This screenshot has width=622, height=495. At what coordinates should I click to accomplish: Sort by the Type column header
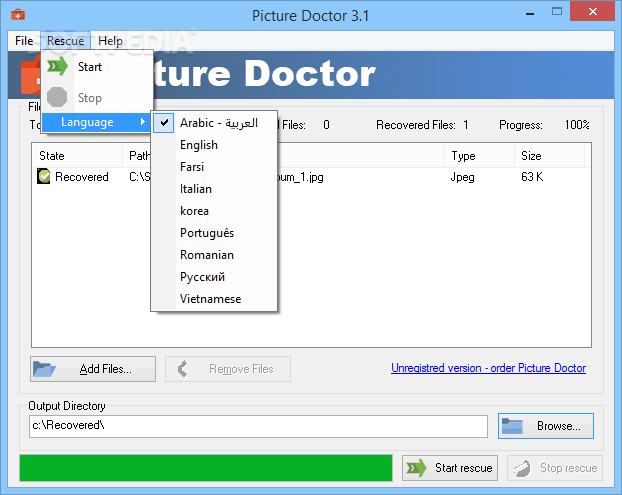(479, 156)
